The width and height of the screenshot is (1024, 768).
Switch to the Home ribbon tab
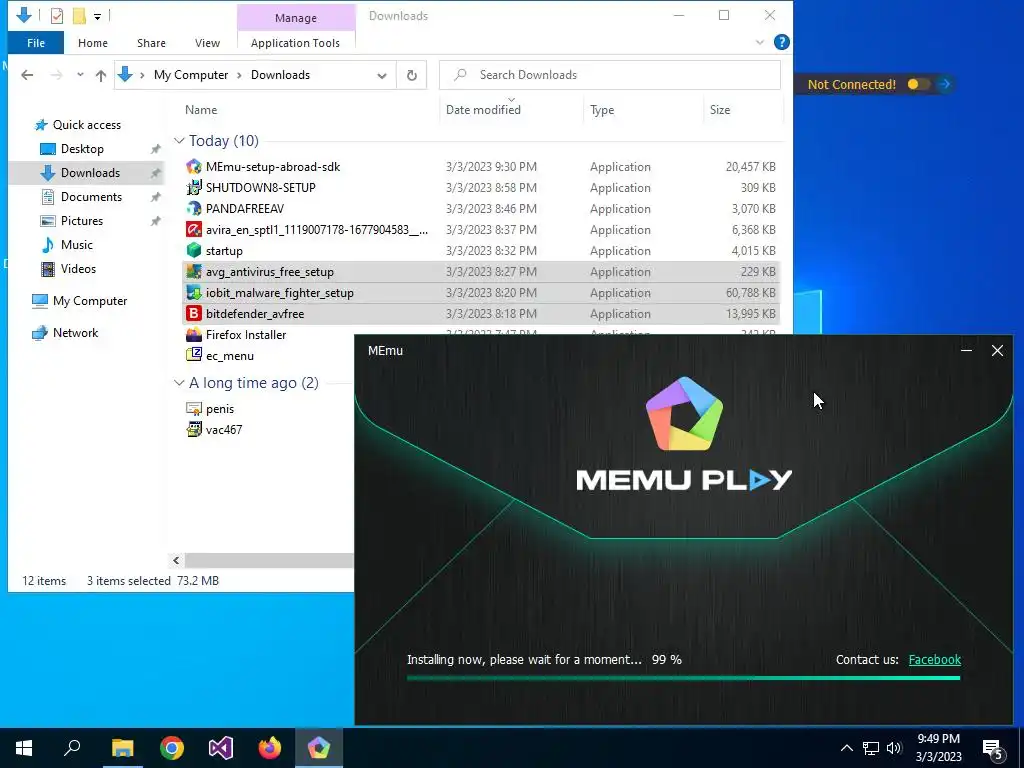point(93,43)
